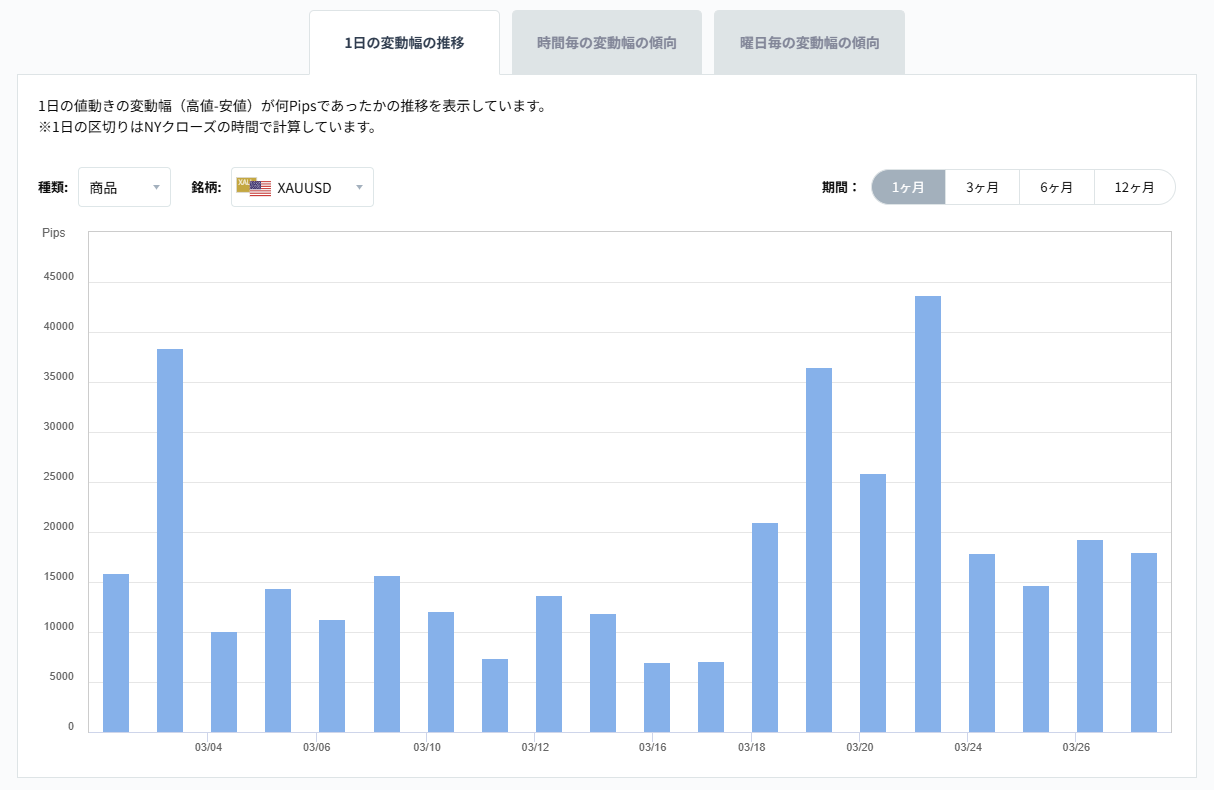Select the 1日の変動幅の推移 tab
Image resolution: width=1214 pixels, height=790 pixels.
pos(404,41)
